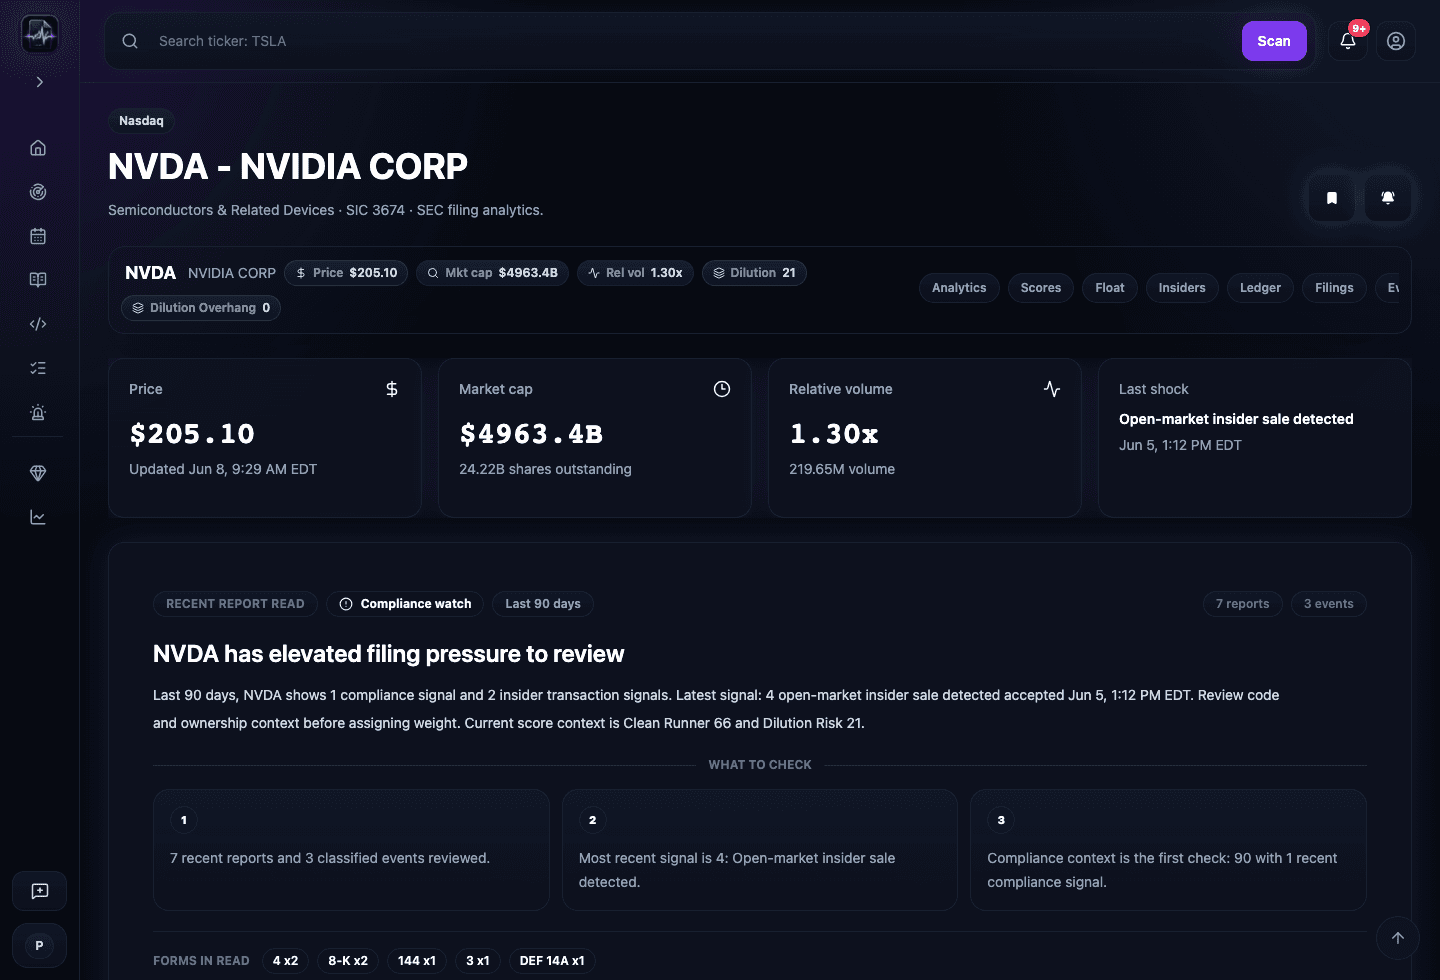
Task: Click the app logo in the sidebar
Action: click(x=40, y=35)
